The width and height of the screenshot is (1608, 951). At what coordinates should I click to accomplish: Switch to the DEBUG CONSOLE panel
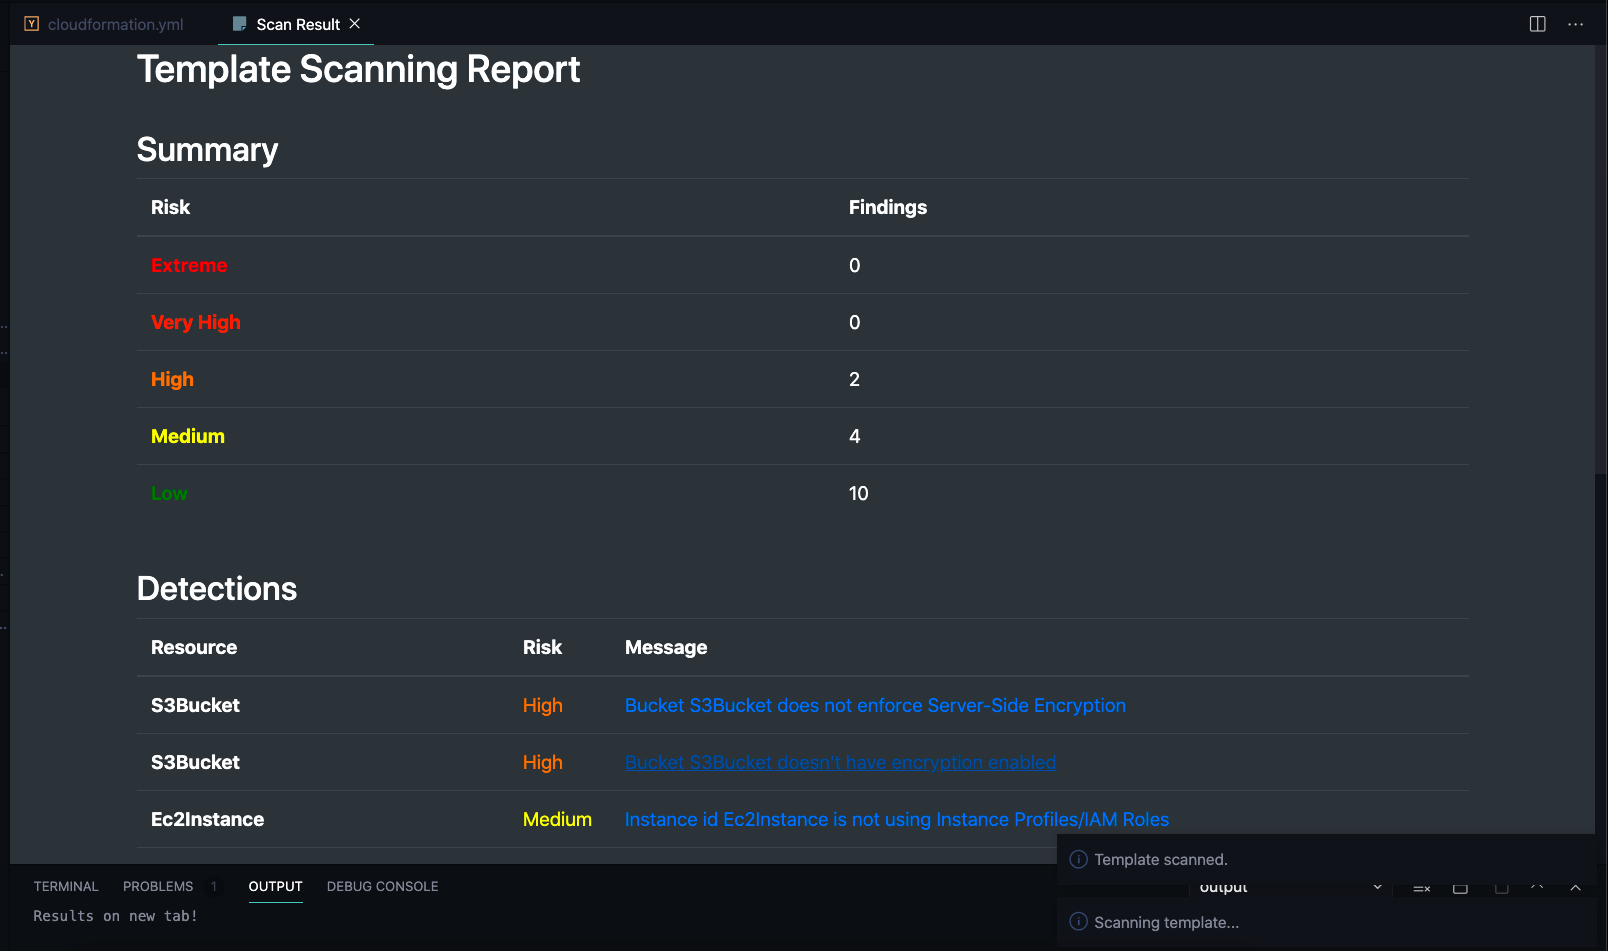coord(382,886)
